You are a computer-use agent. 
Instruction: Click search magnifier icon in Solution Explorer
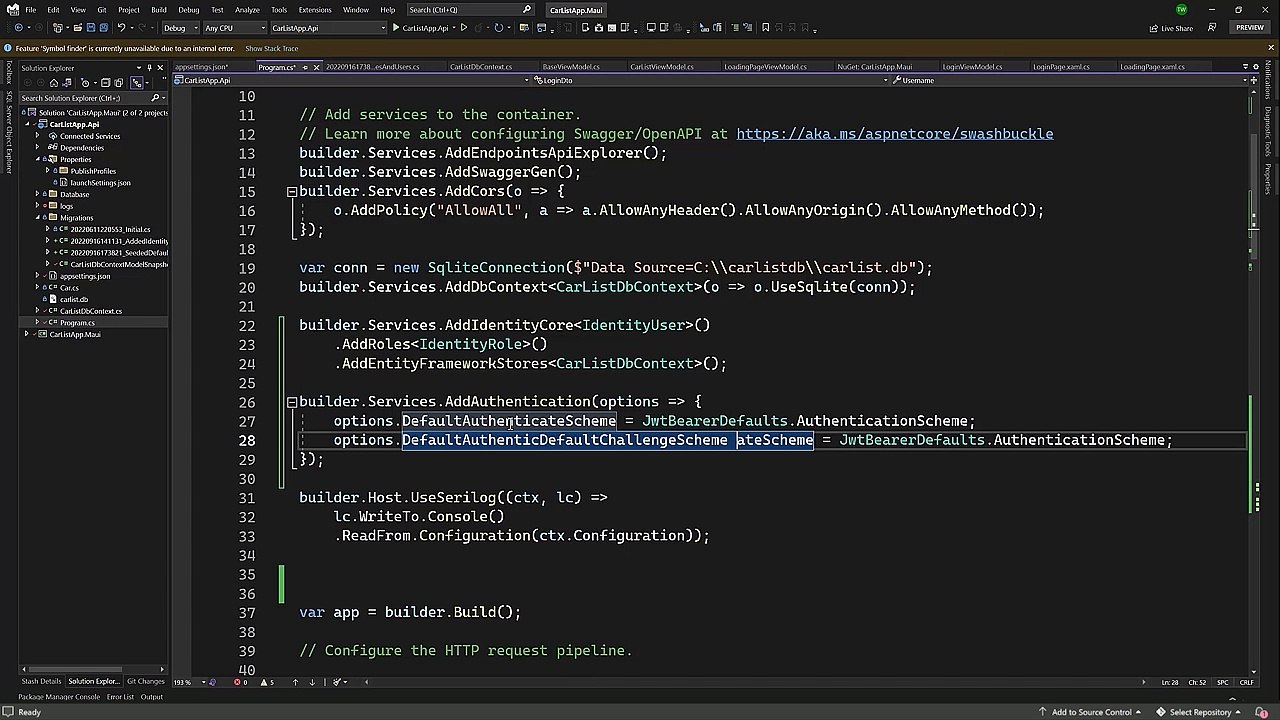click(155, 98)
